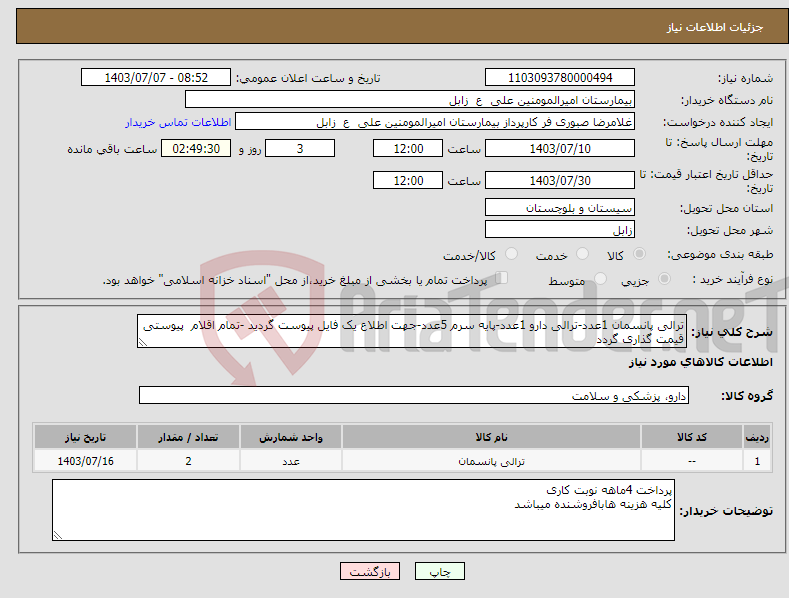Toggle the اسناد خزانه اسلامی payment checkbox
Viewport: 789px width, 598px height.
tap(502, 278)
